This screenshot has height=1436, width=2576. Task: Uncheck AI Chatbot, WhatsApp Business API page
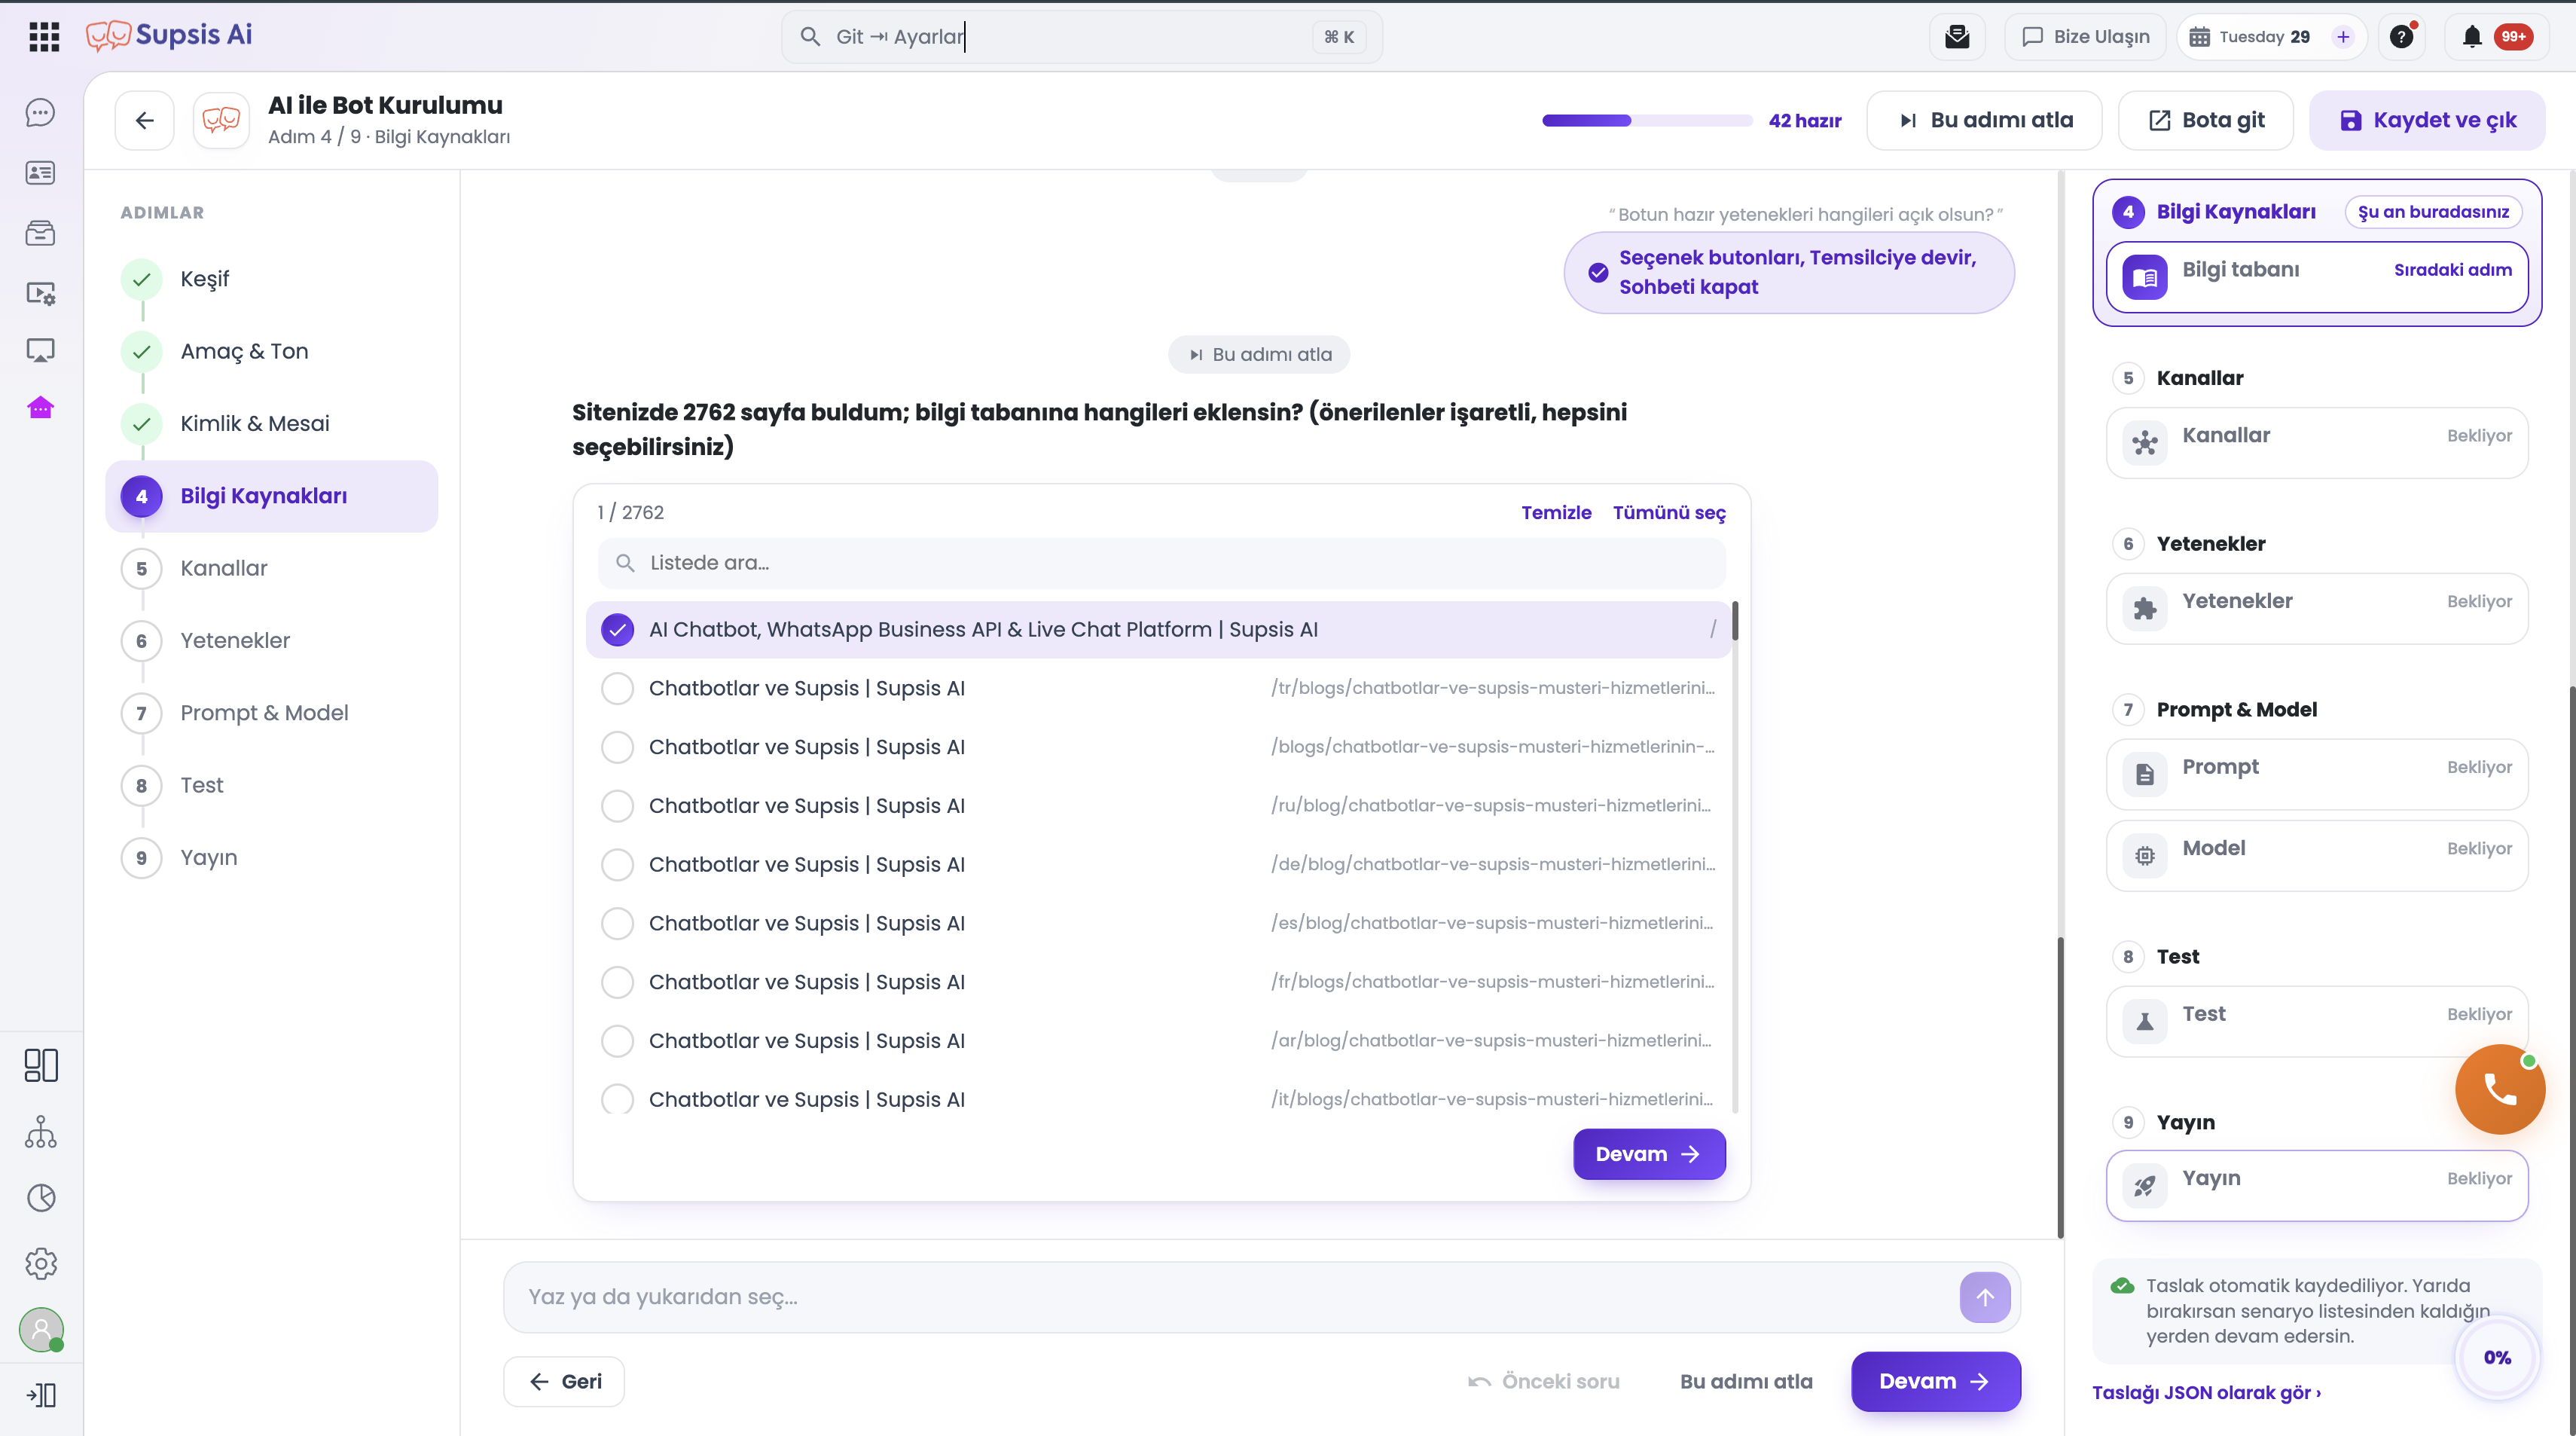click(x=617, y=629)
